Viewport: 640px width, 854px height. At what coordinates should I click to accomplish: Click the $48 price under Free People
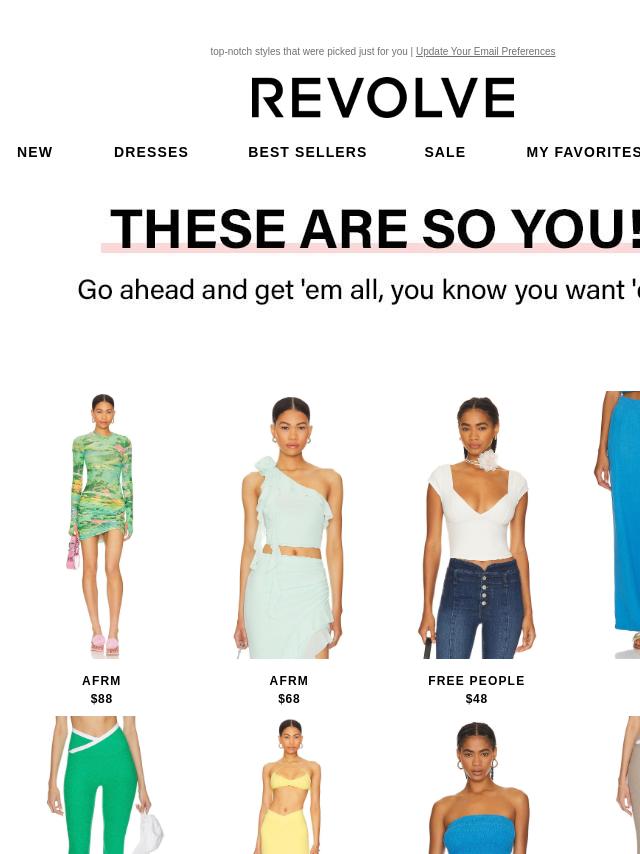point(477,699)
